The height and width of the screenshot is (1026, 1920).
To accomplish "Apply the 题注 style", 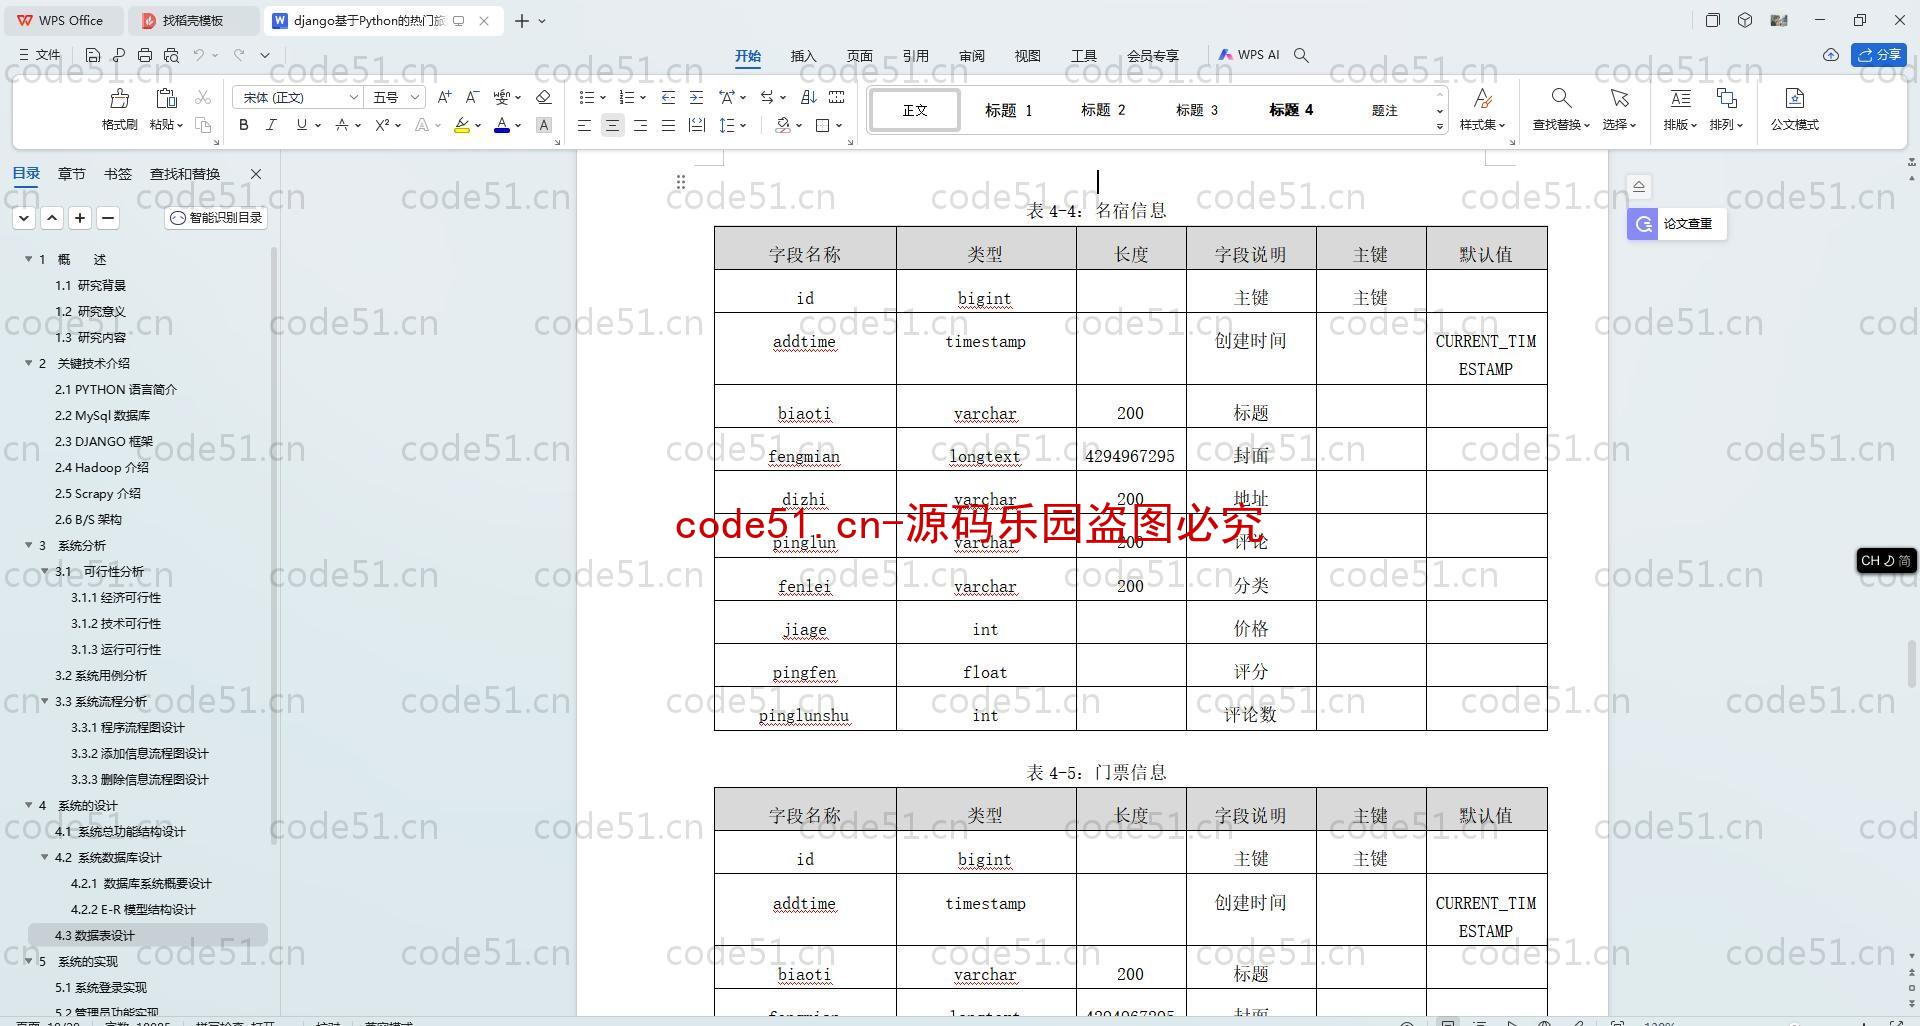I will [1384, 110].
